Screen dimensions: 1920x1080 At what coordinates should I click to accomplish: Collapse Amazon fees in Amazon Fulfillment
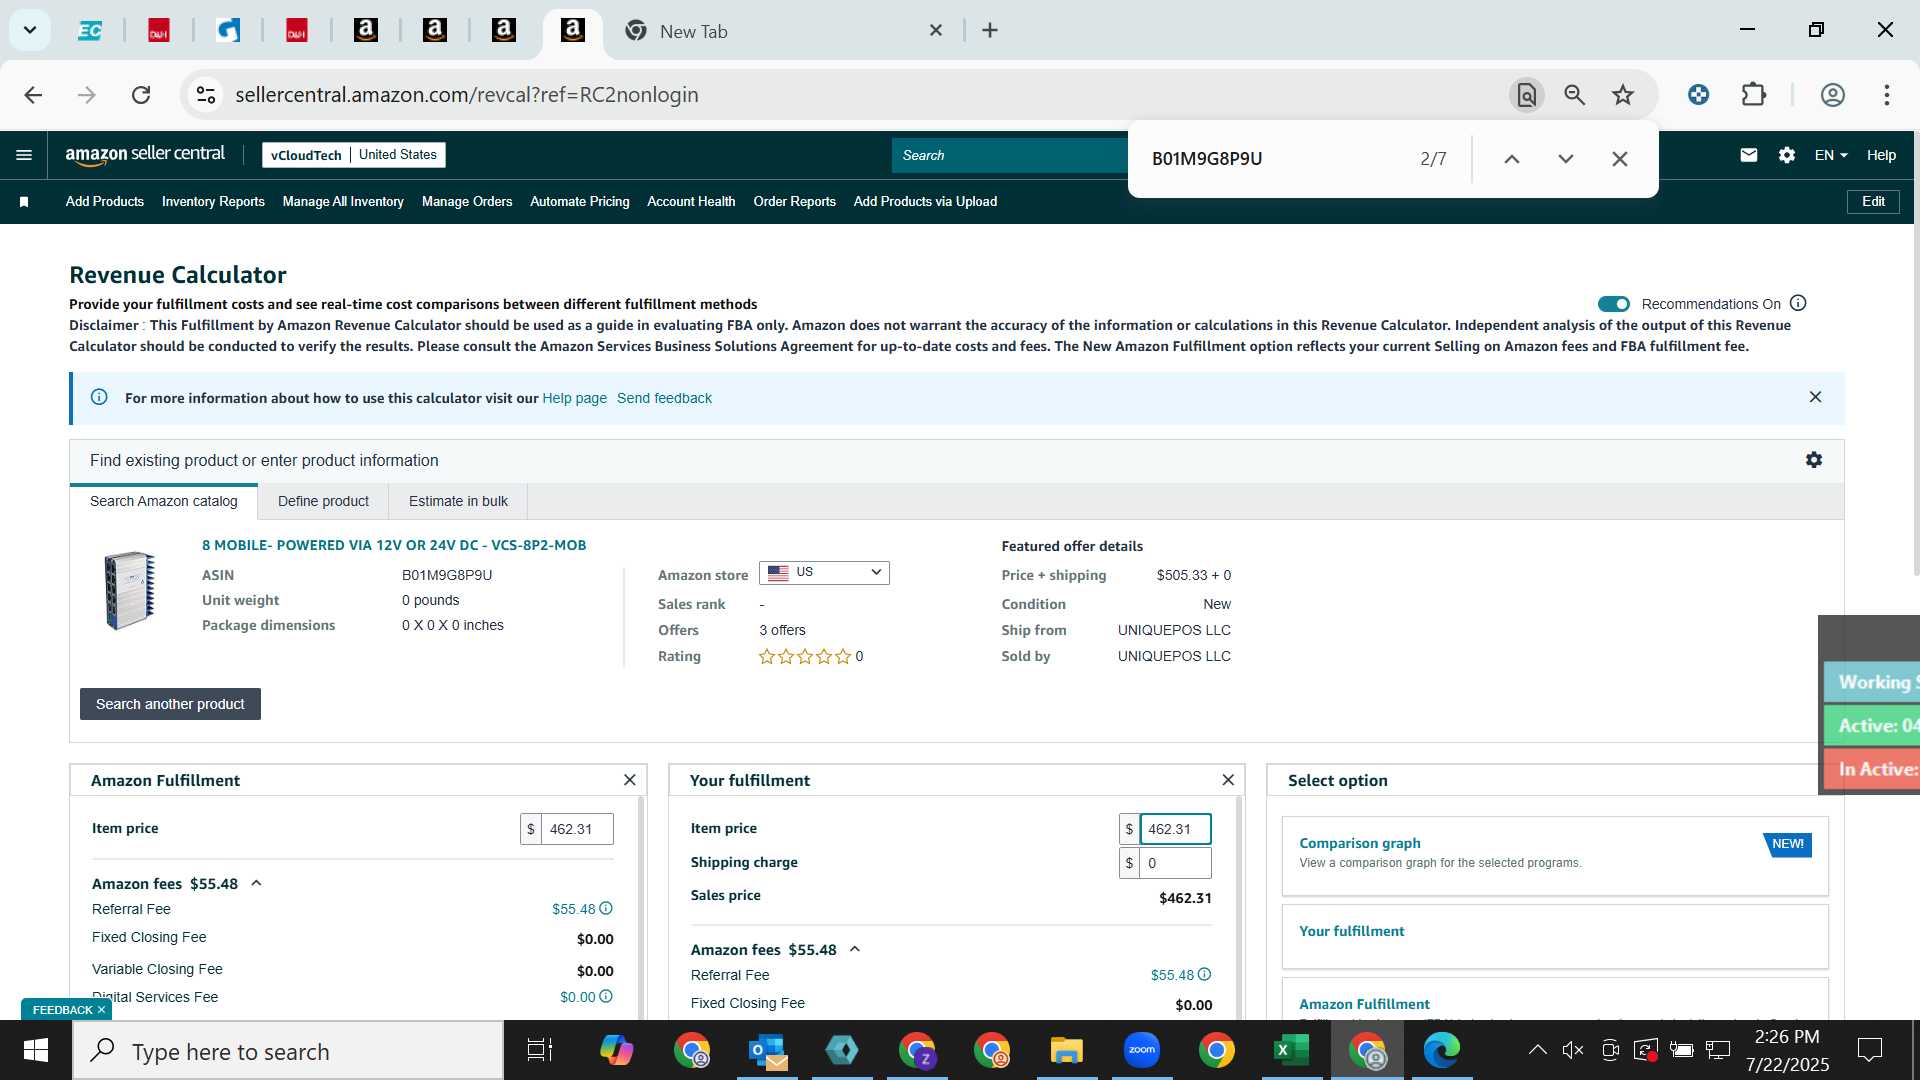click(256, 884)
